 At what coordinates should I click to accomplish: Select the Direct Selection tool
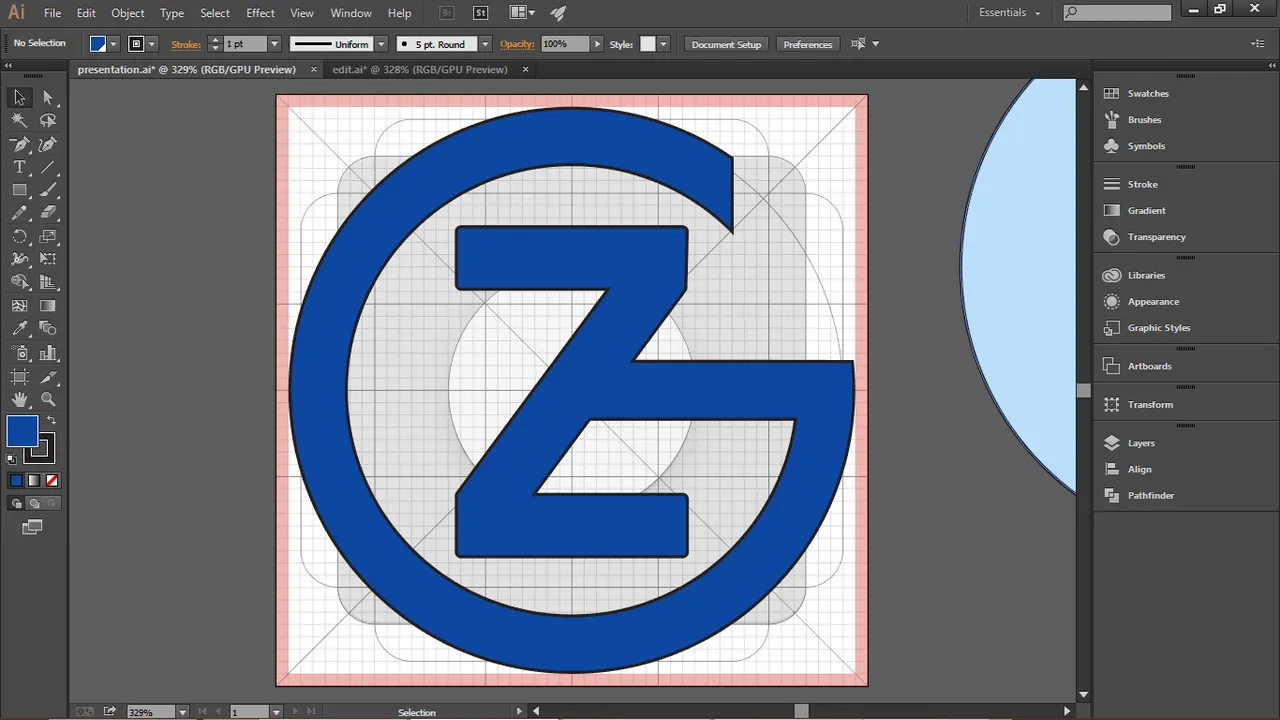pyautogui.click(x=48, y=97)
